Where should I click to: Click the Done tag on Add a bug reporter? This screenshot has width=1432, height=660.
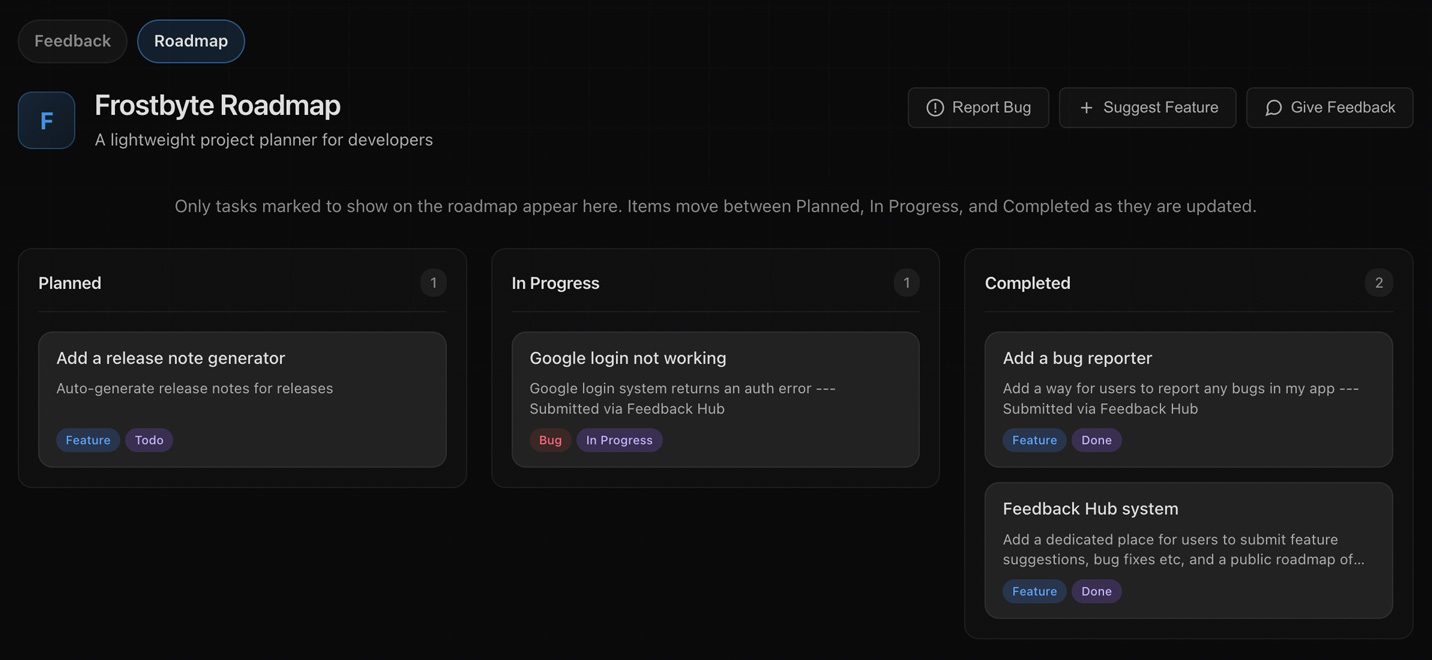pos(1096,440)
